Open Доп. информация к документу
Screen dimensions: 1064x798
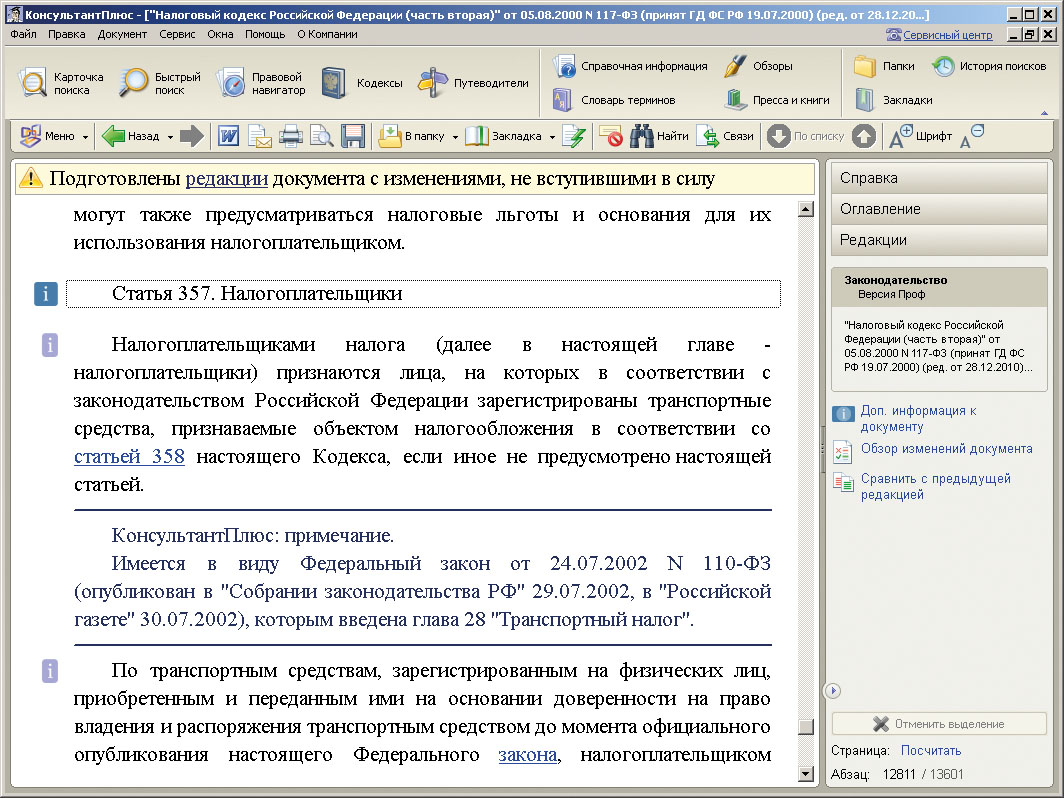pos(918,419)
